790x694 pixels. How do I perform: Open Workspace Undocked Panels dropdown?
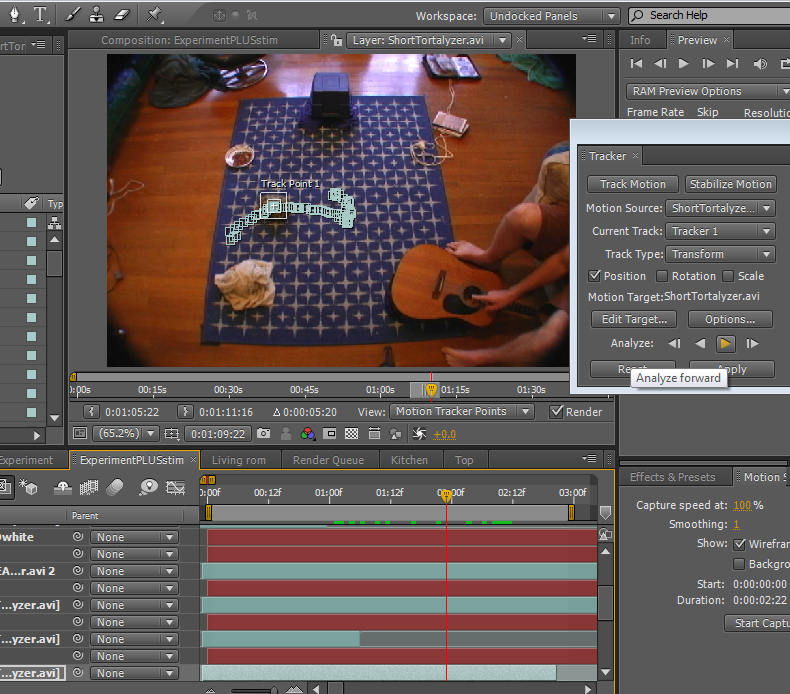551,16
